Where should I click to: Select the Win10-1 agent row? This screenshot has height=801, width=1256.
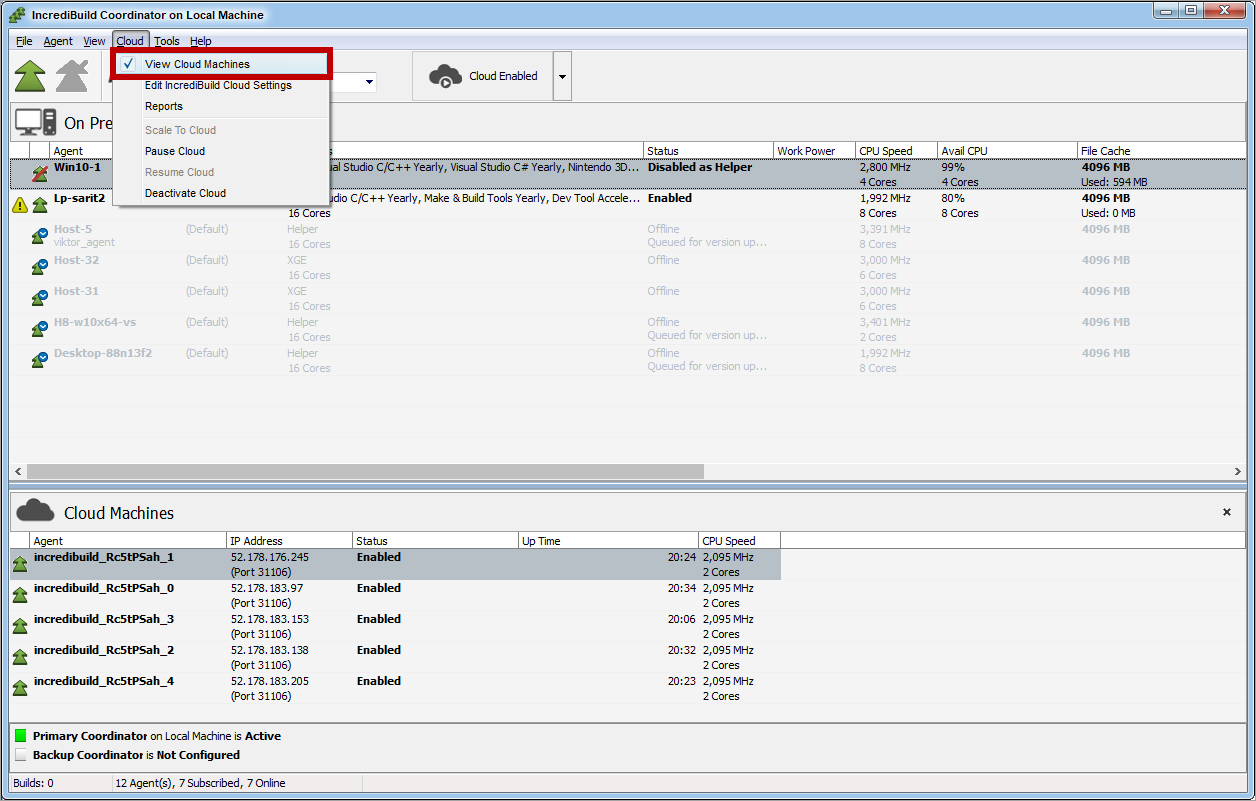627,174
